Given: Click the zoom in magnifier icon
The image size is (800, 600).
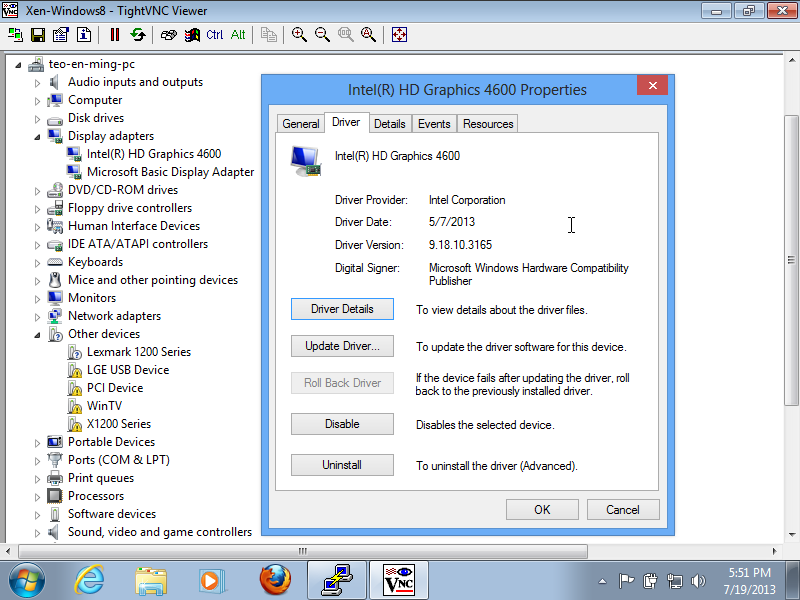Looking at the screenshot, I should point(299,34).
